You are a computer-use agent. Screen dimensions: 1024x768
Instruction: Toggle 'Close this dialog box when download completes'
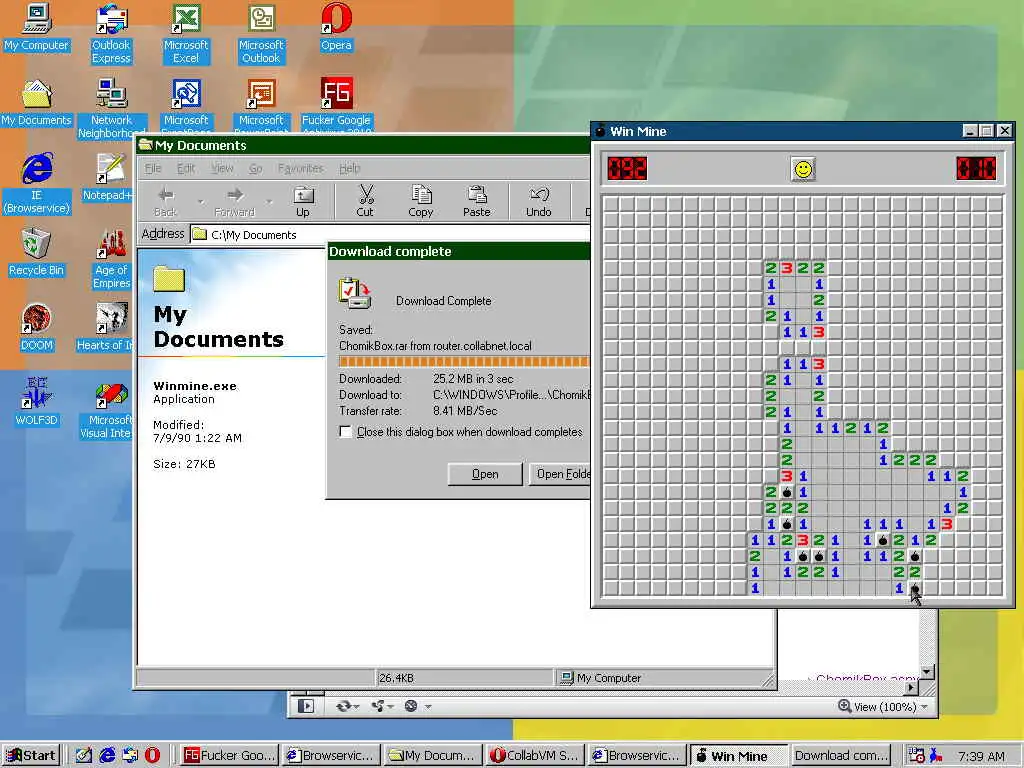tap(345, 432)
